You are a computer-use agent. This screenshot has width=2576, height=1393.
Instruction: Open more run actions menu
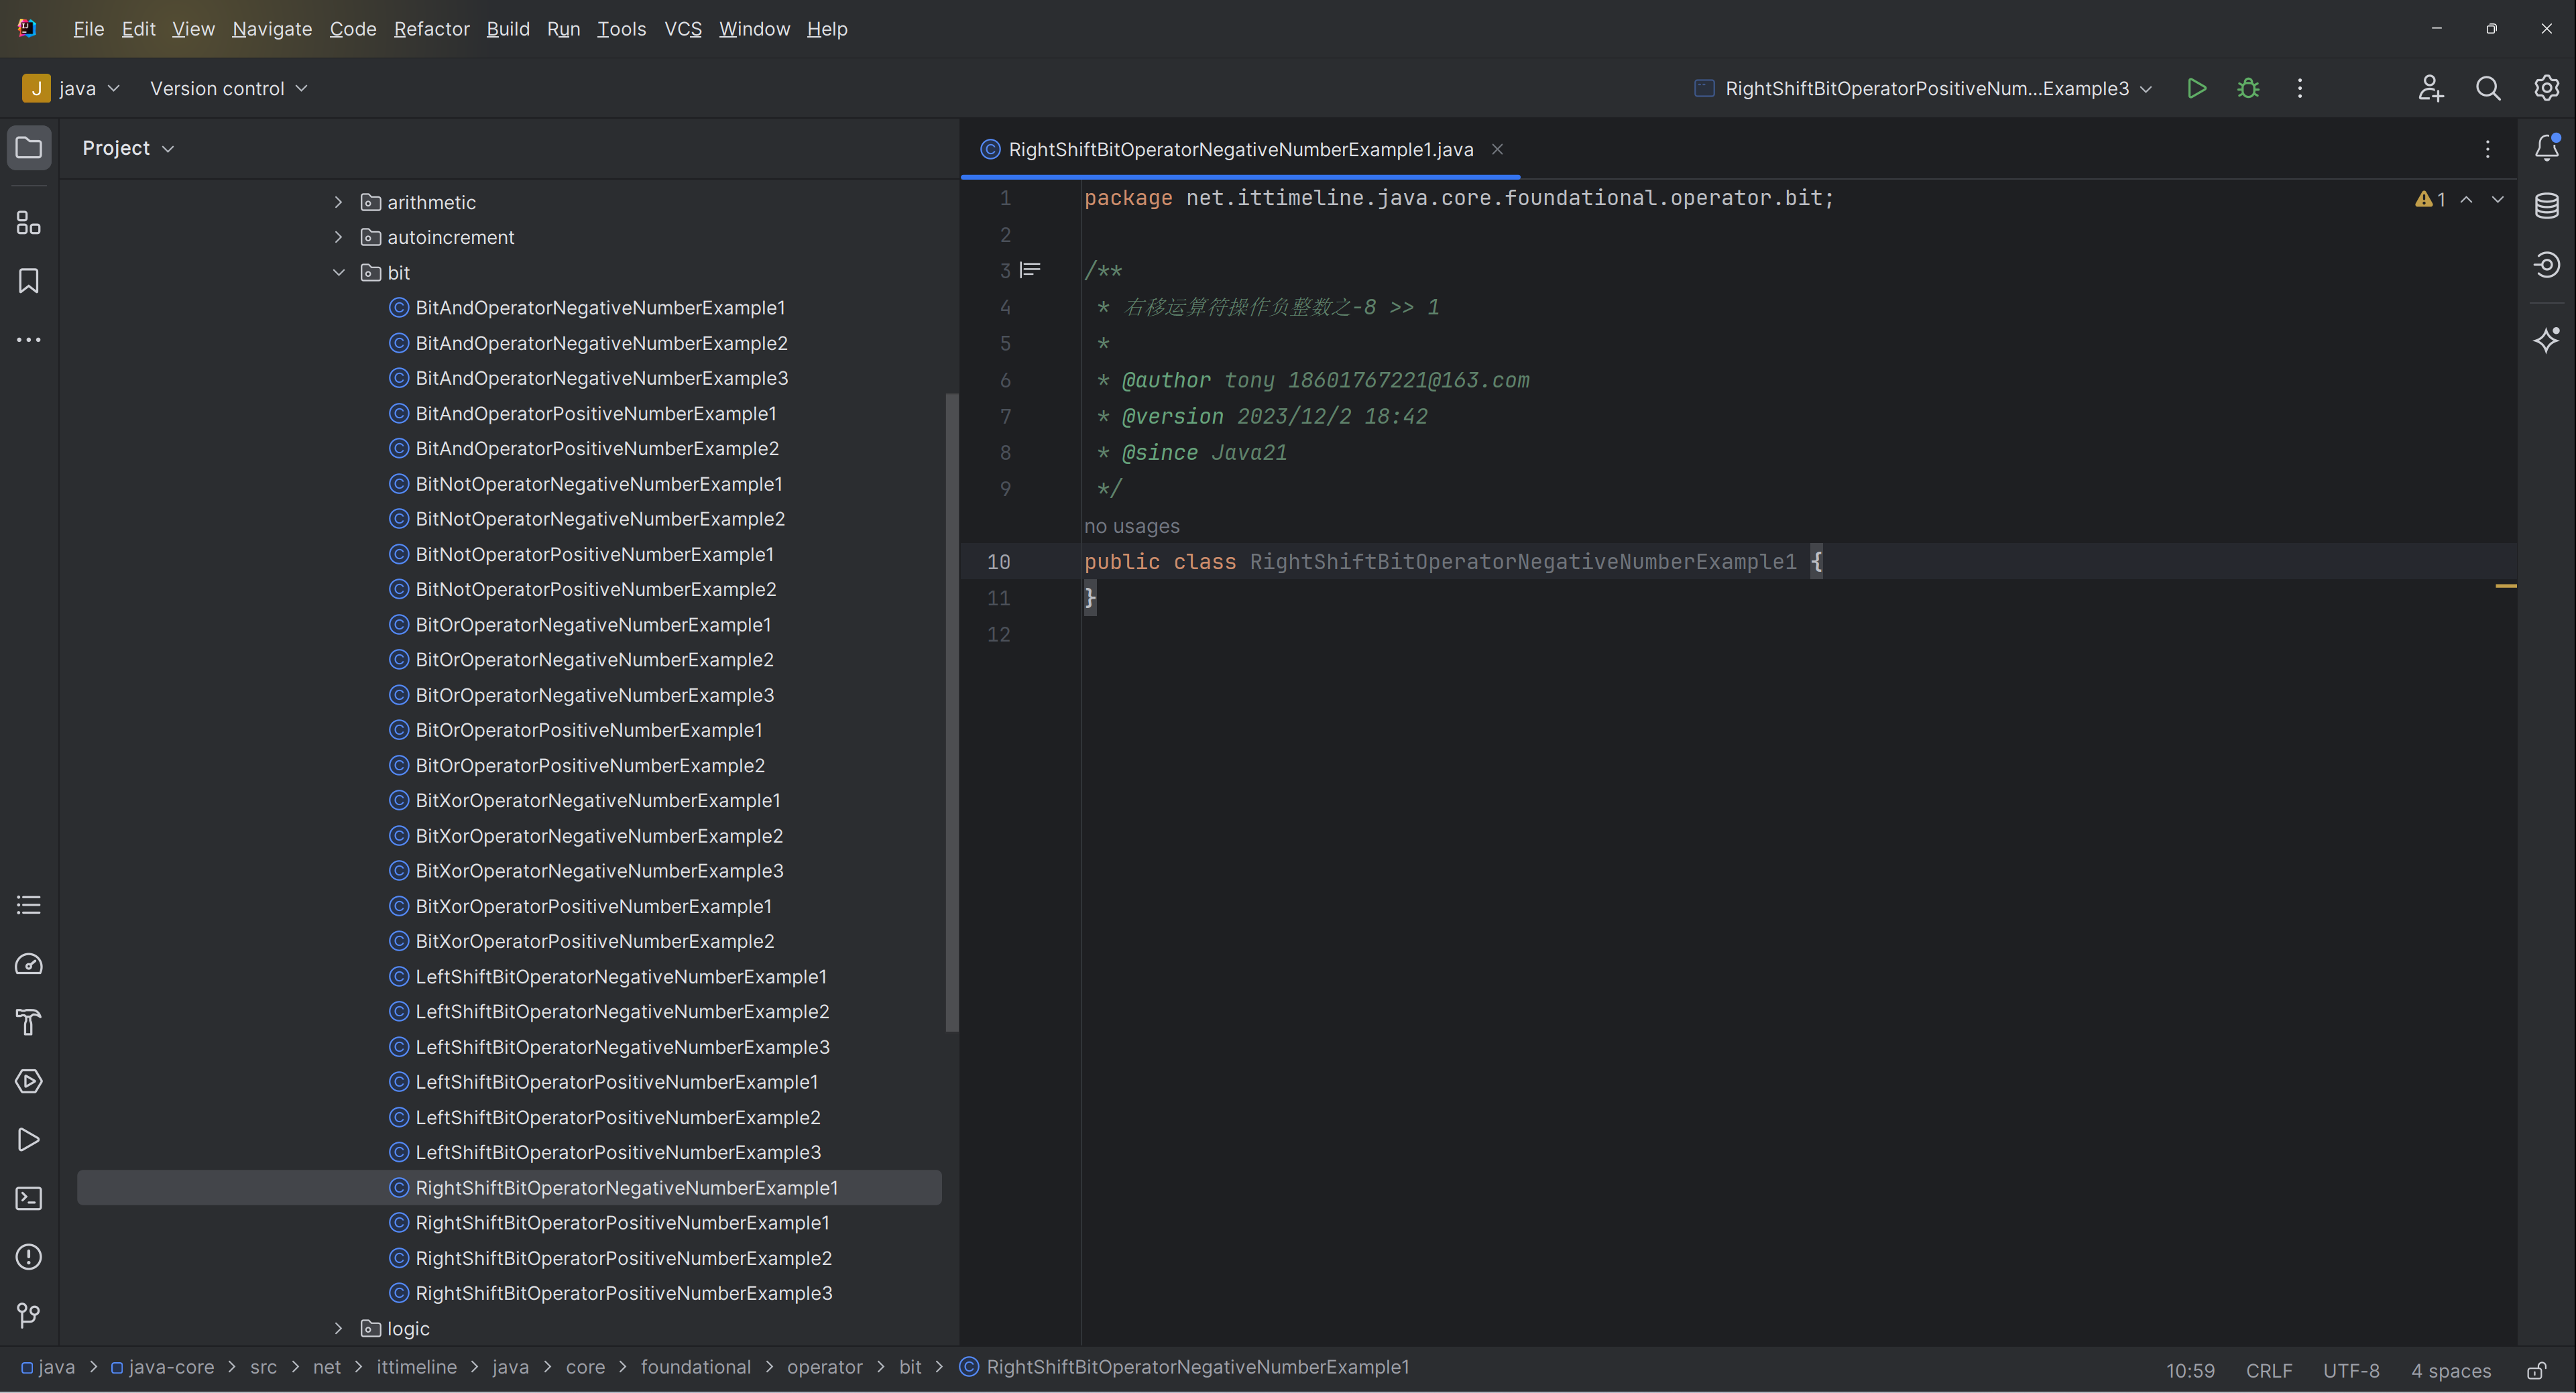[2300, 88]
